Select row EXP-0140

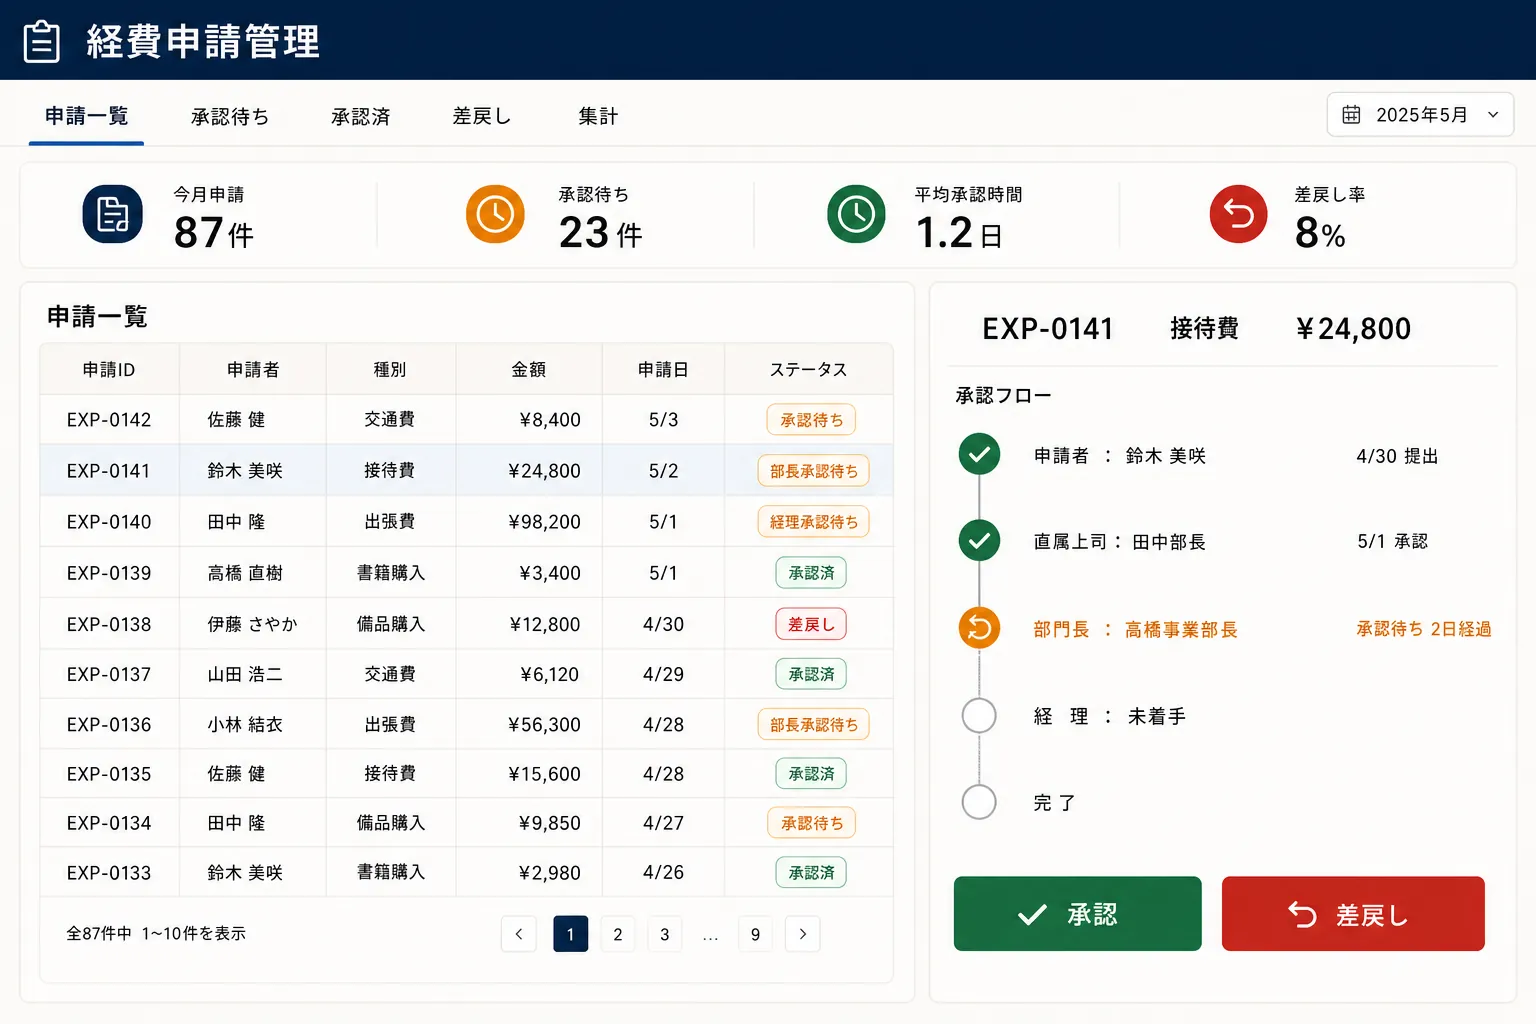[x=466, y=521]
